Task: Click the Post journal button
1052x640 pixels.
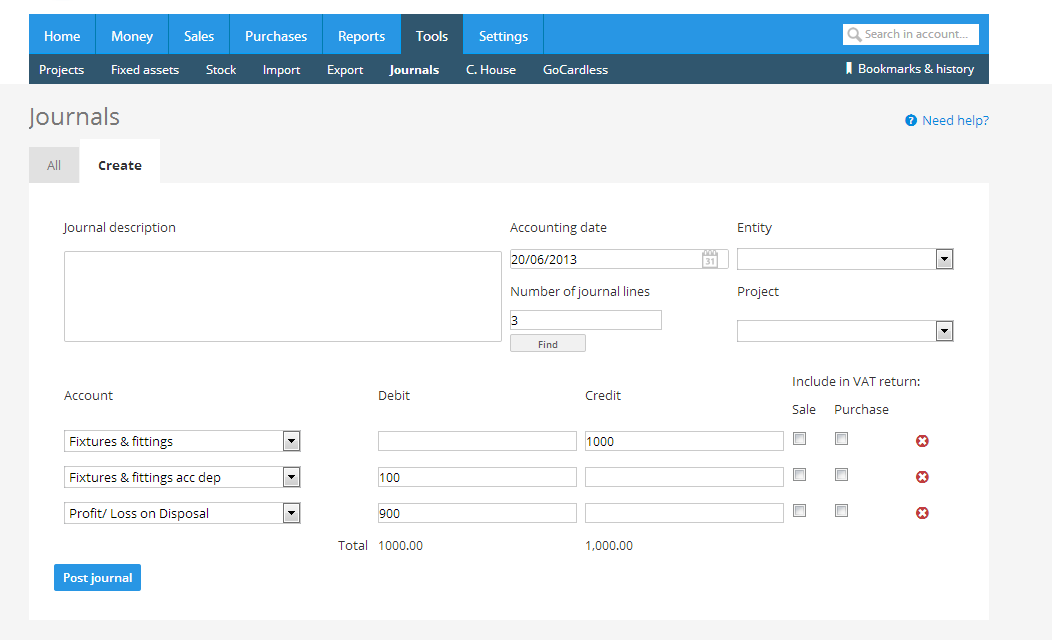Action: [x=97, y=578]
